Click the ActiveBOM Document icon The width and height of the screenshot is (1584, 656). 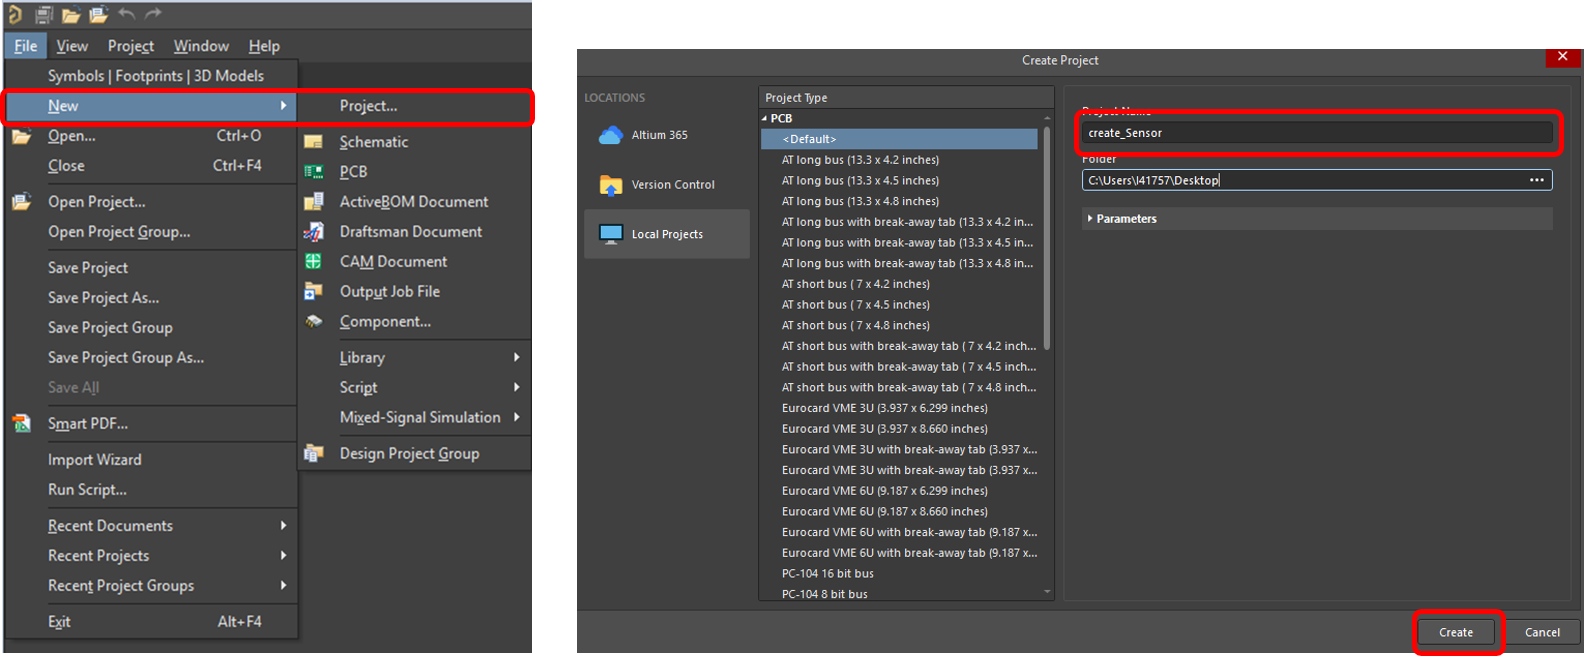(314, 202)
